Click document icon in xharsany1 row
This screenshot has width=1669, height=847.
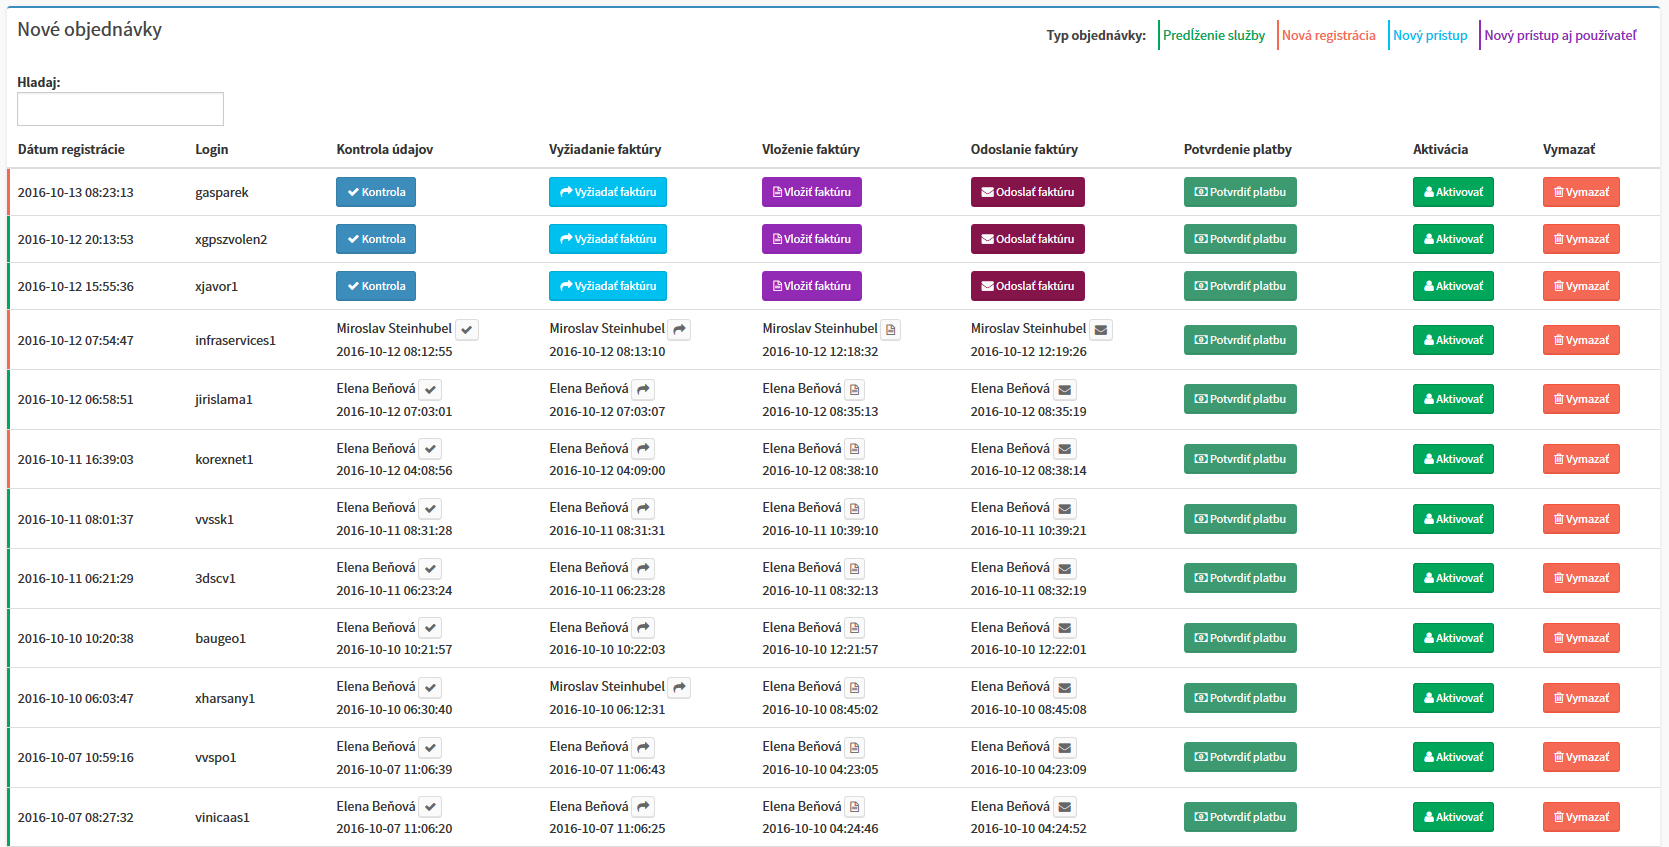855,687
